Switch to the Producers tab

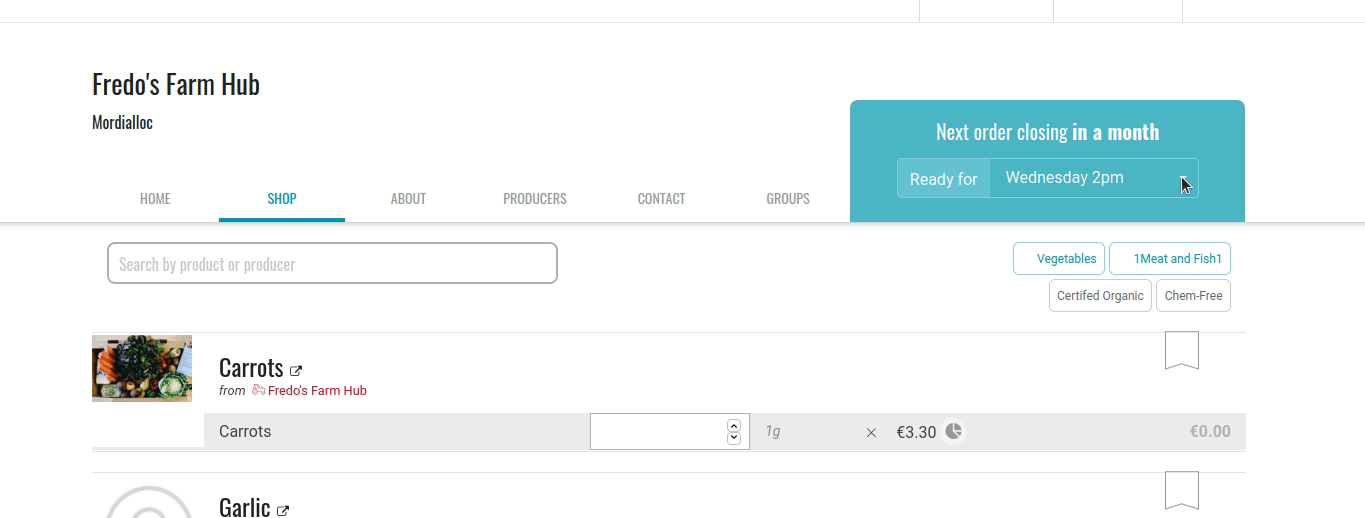(x=535, y=199)
